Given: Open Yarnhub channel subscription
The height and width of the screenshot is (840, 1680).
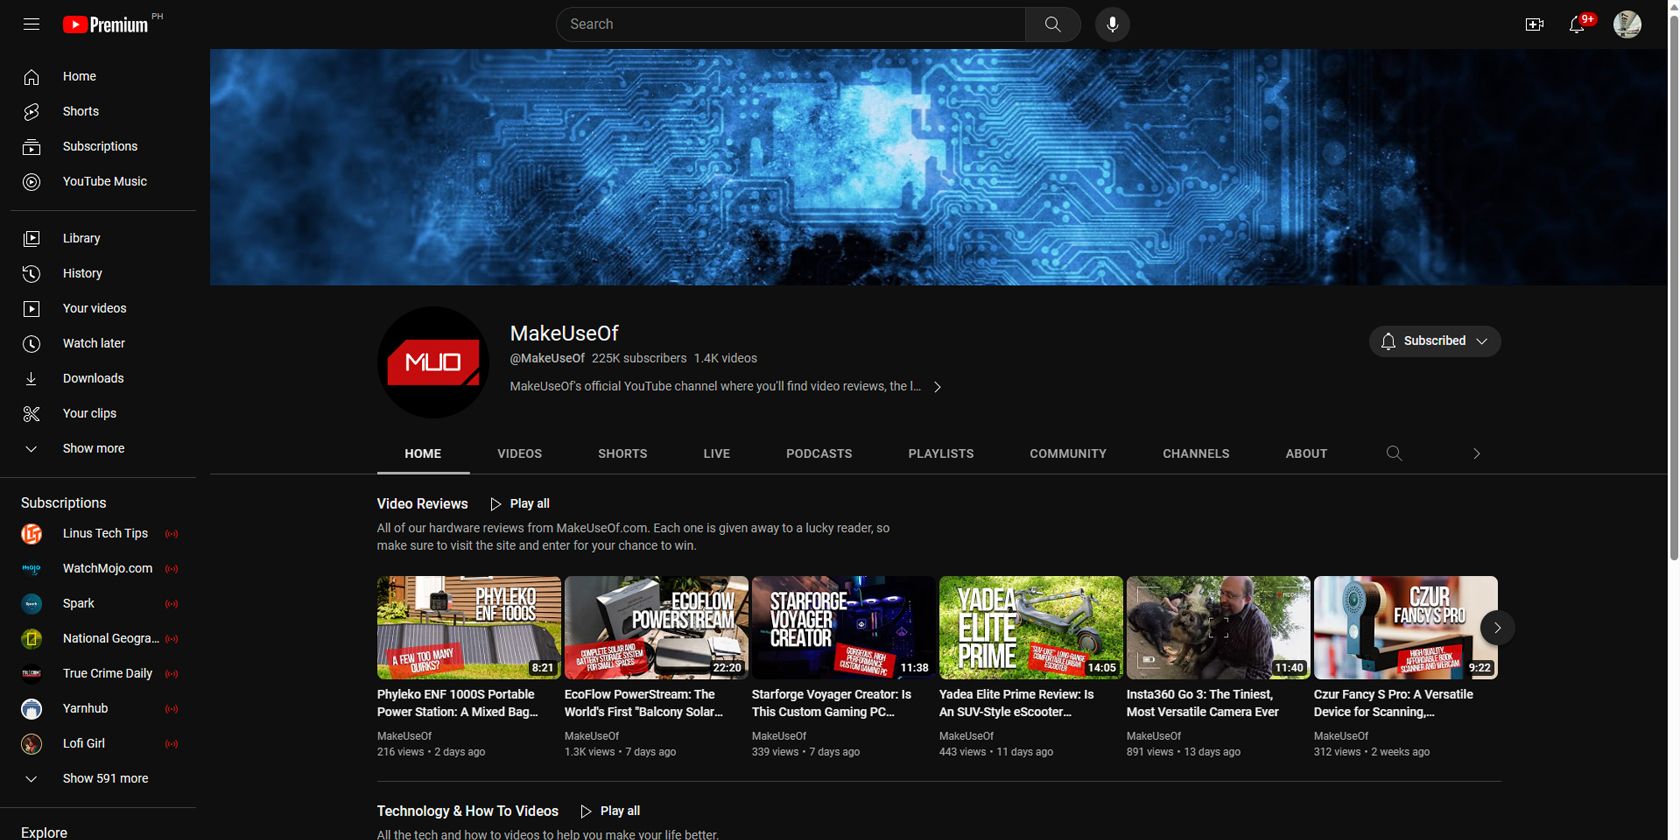Looking at the screenshot, I should click(x=103, y=708).
